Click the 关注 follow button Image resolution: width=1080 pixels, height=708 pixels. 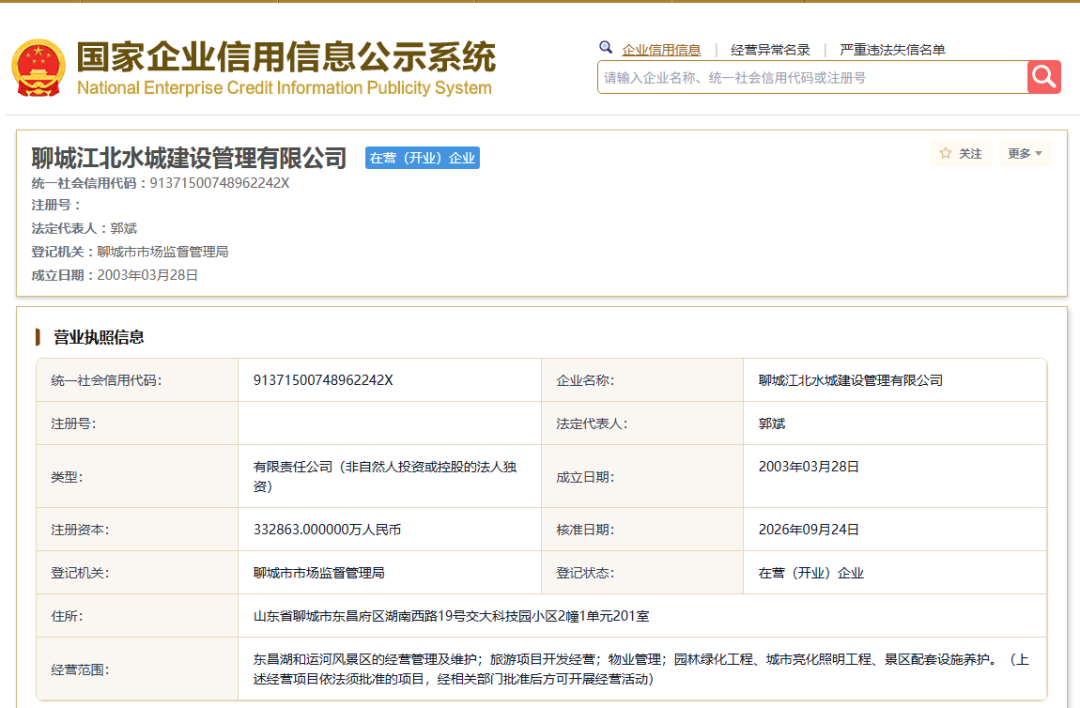(961, 154)
